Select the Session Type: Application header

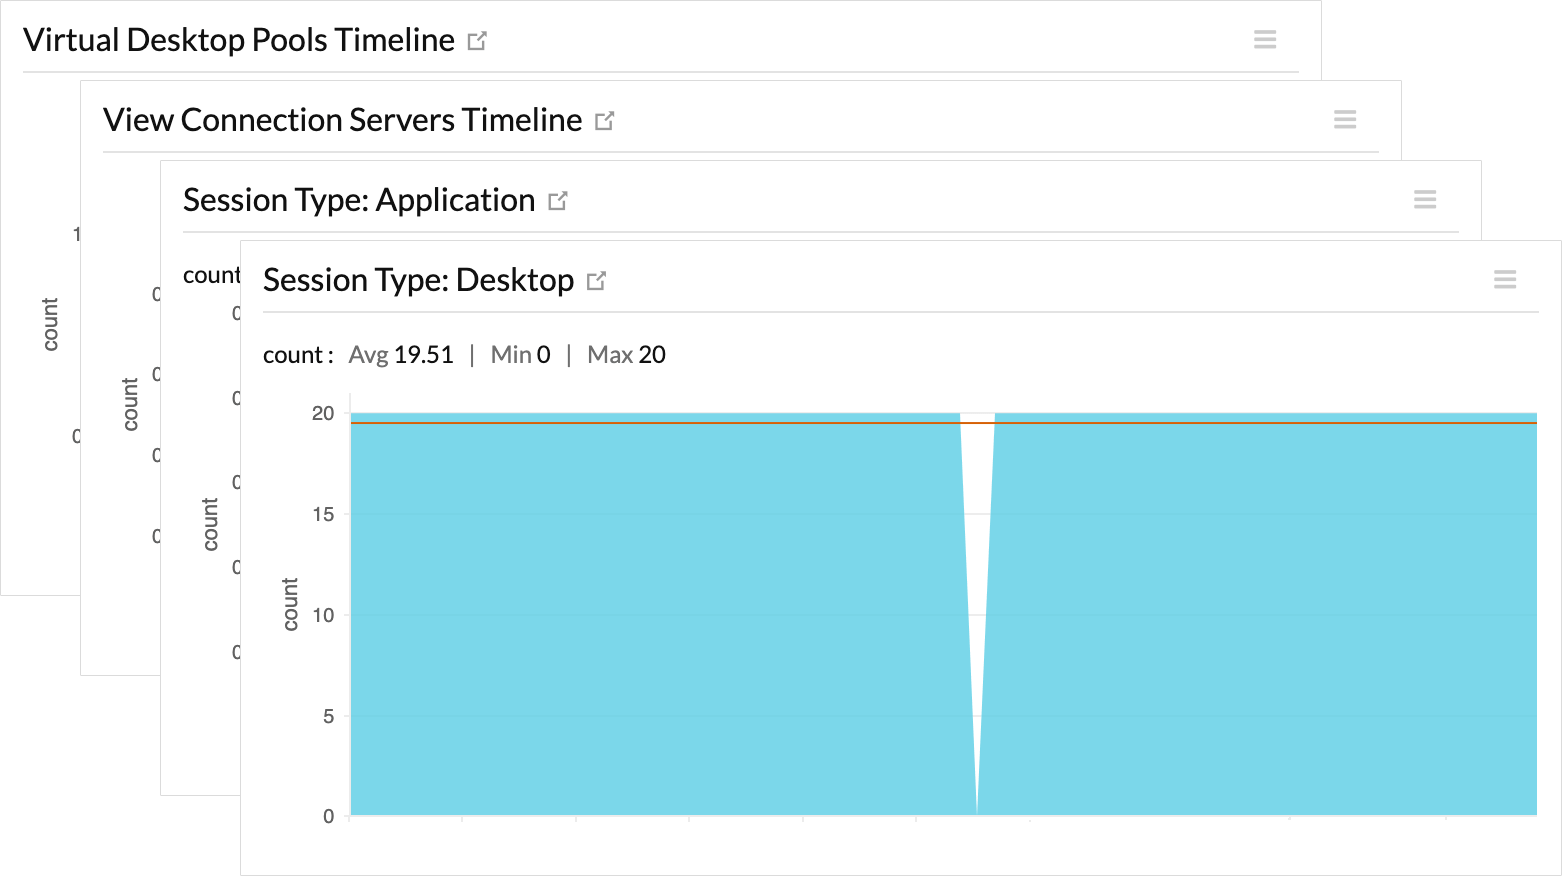(358, 199)
